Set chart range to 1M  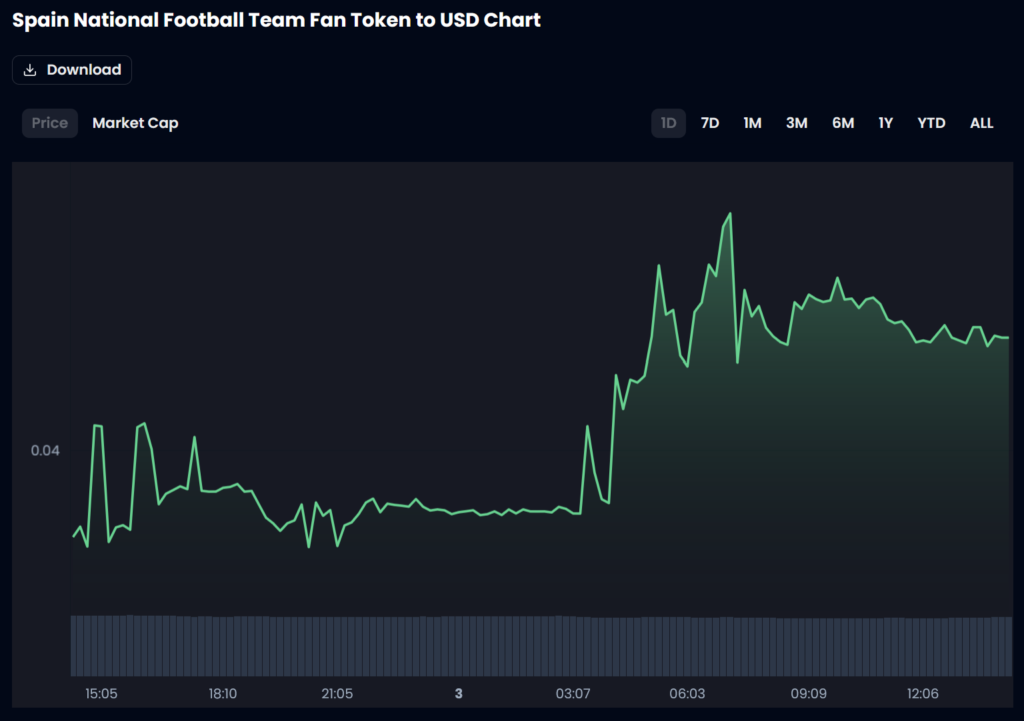tap(752, 123)
